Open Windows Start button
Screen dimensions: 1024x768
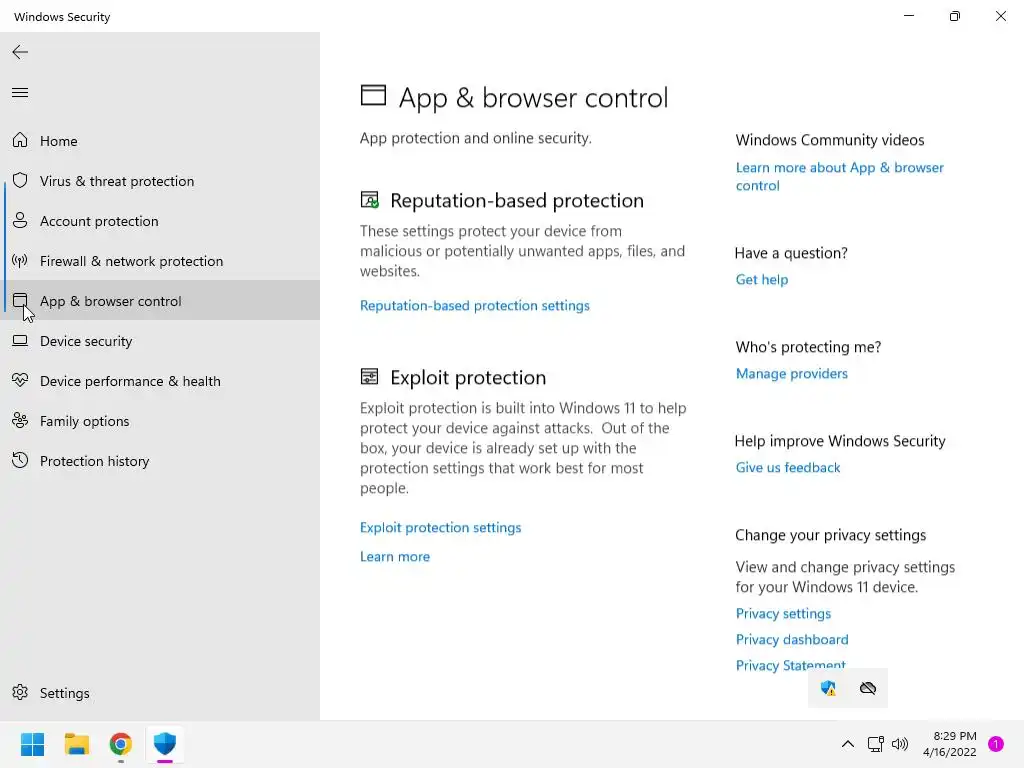(x=32, y=744)
